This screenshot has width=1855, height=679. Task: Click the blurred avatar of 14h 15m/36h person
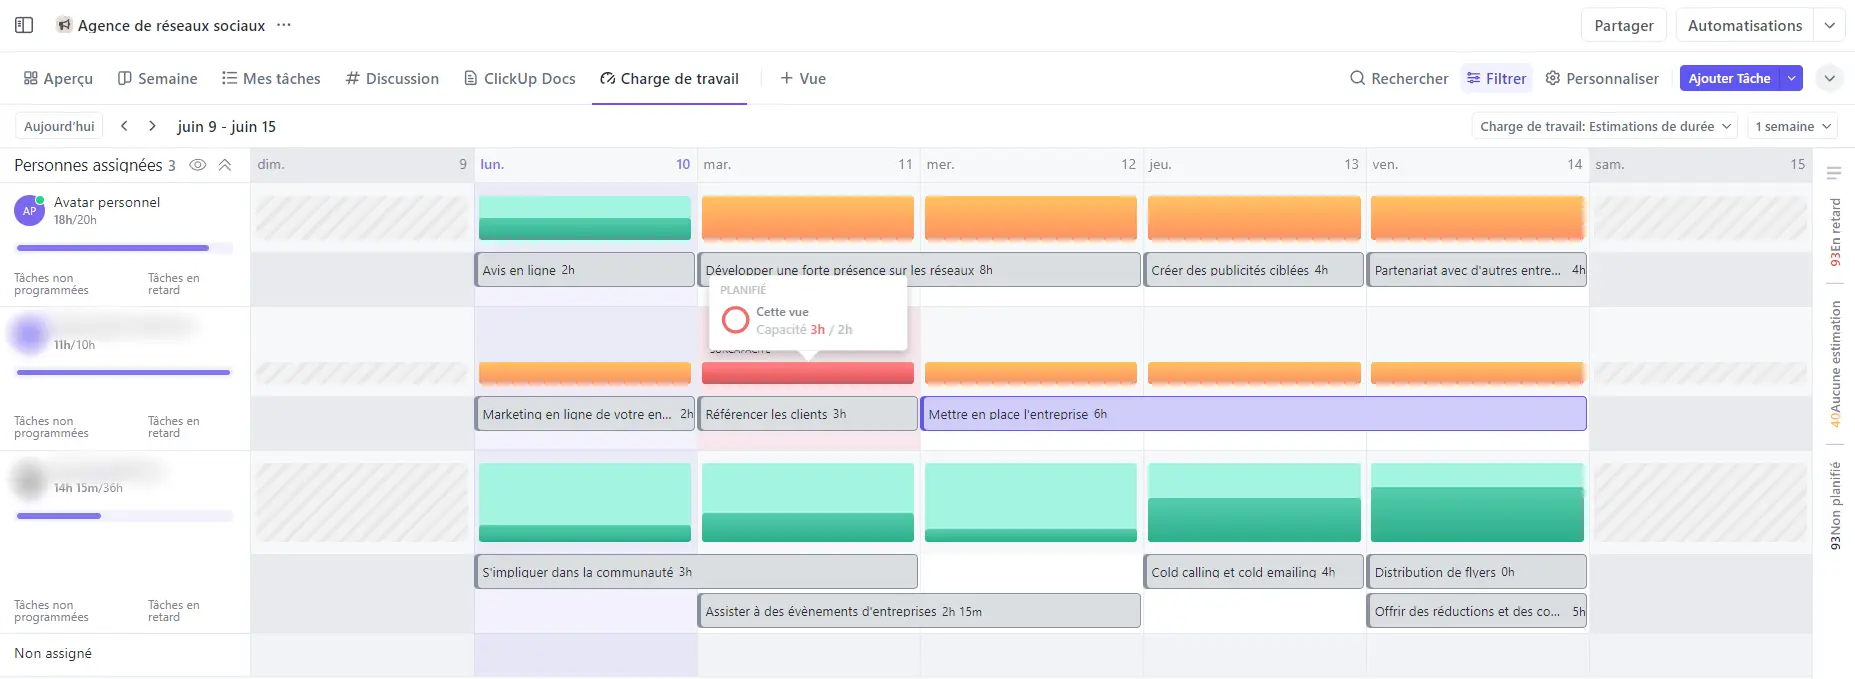point(29,478)
